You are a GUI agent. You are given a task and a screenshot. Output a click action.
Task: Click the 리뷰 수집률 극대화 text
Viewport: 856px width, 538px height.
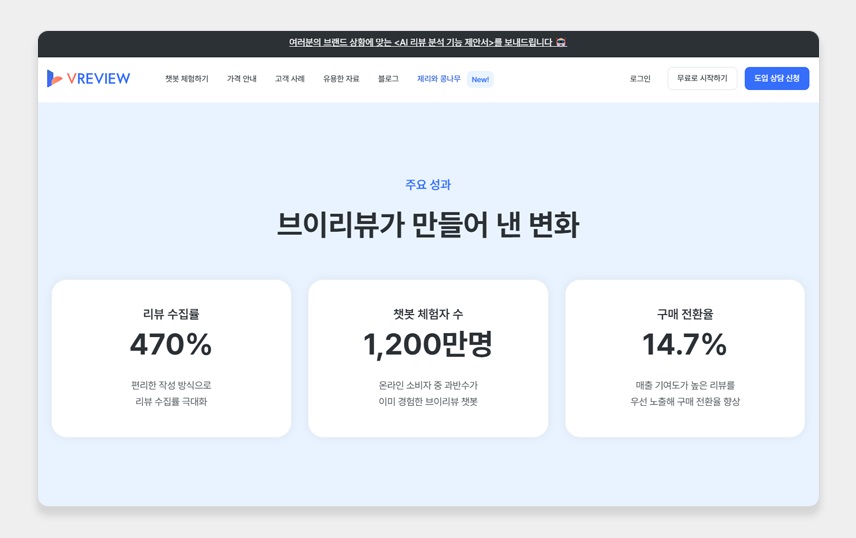[x=171, y=401]
